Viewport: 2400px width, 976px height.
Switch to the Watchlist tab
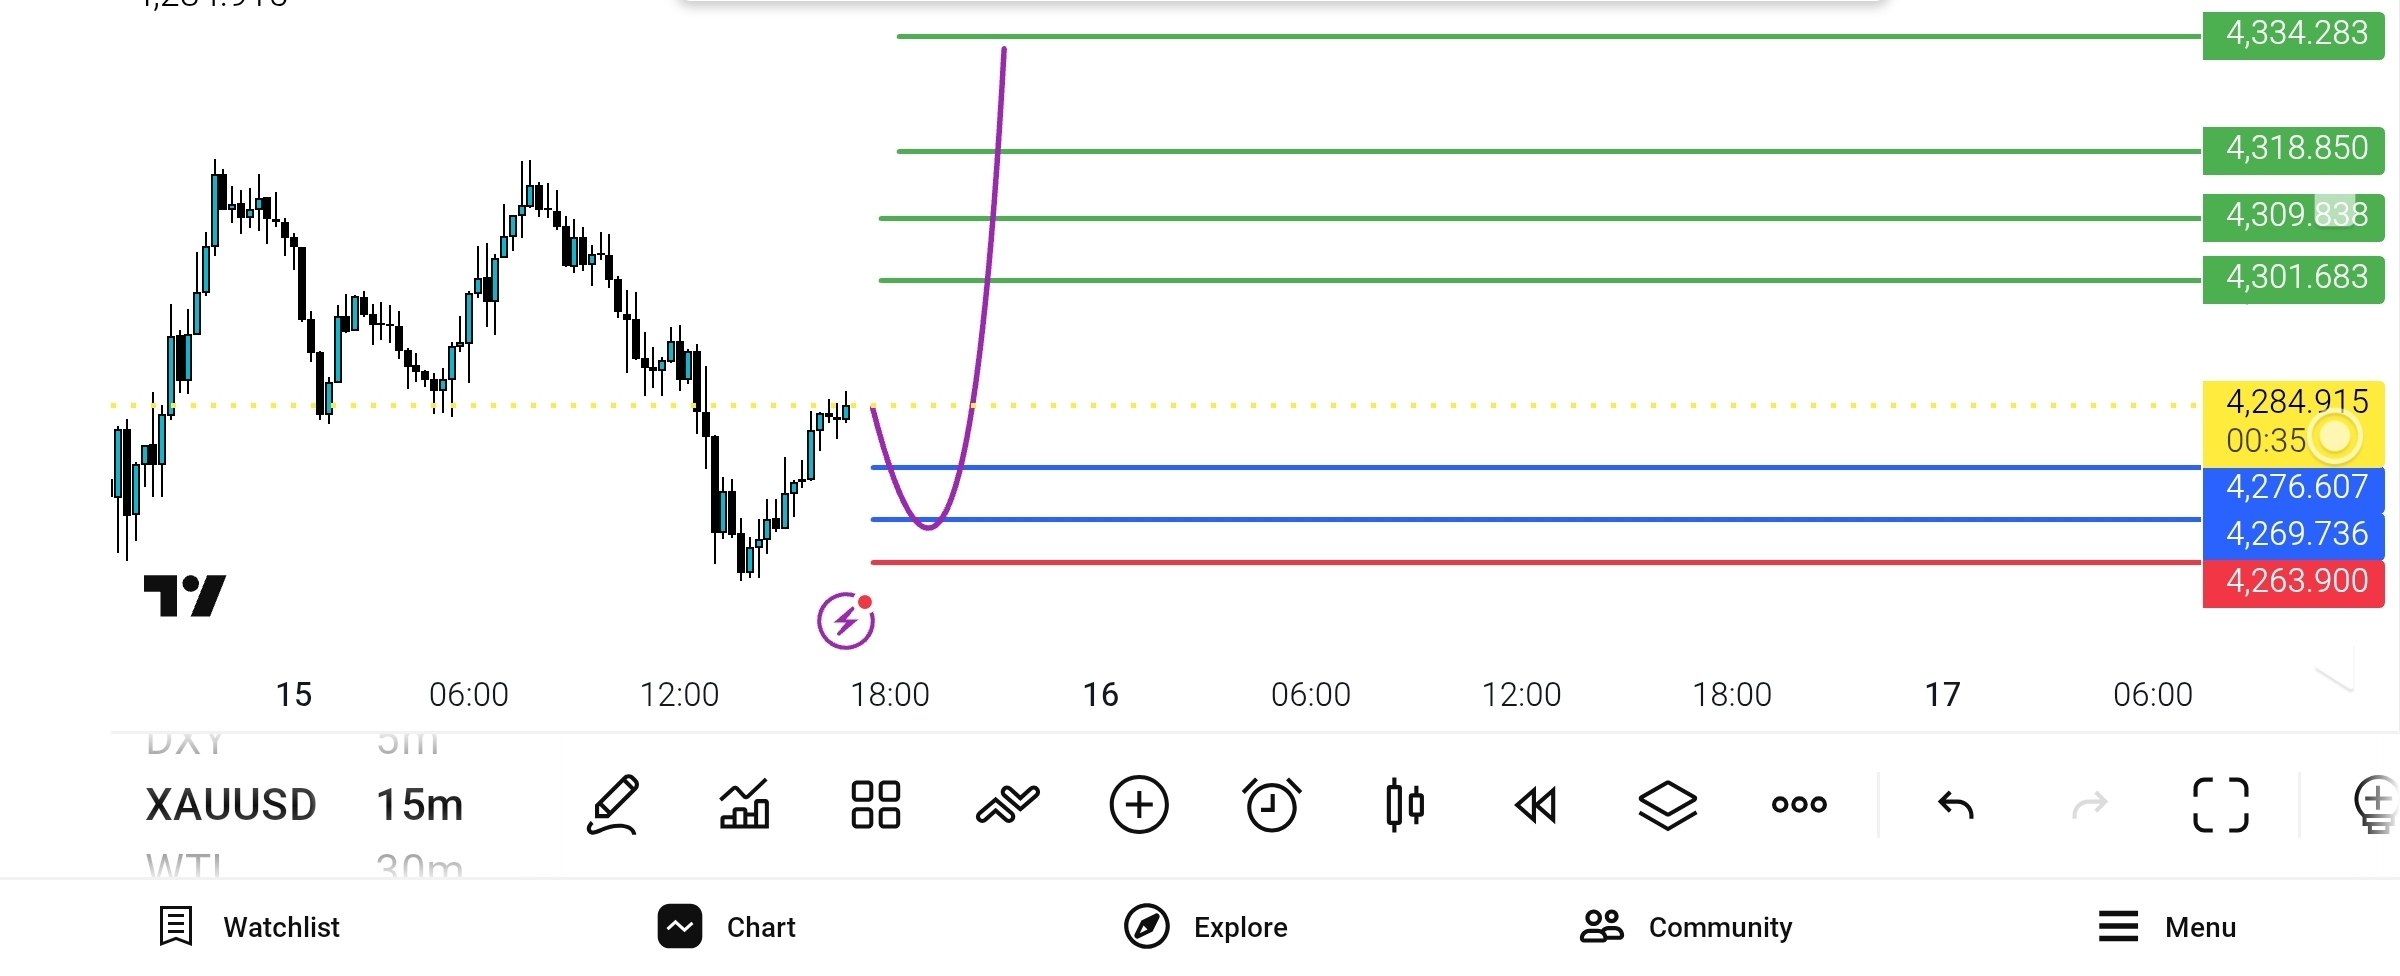click(250, 927)
